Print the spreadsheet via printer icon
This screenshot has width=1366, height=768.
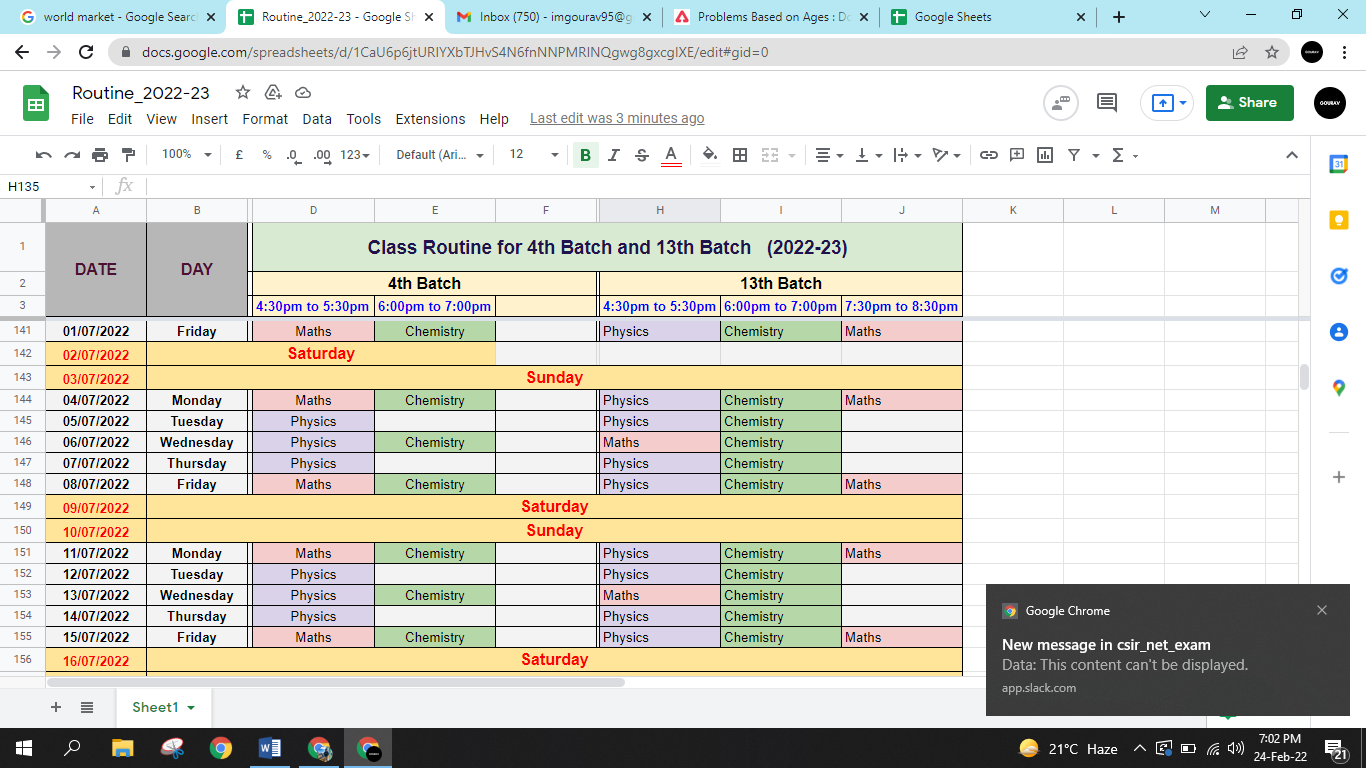[x=100, y=155]
